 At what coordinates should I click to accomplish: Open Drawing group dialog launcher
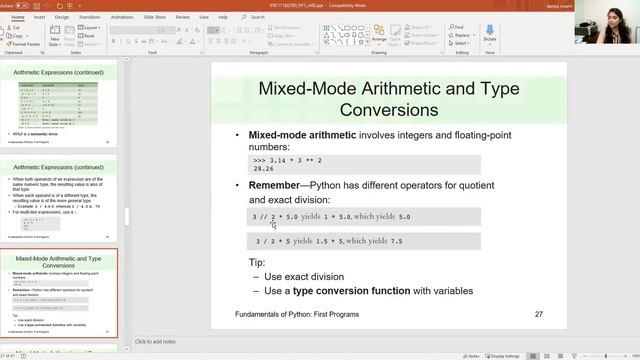tap(442, 53)
